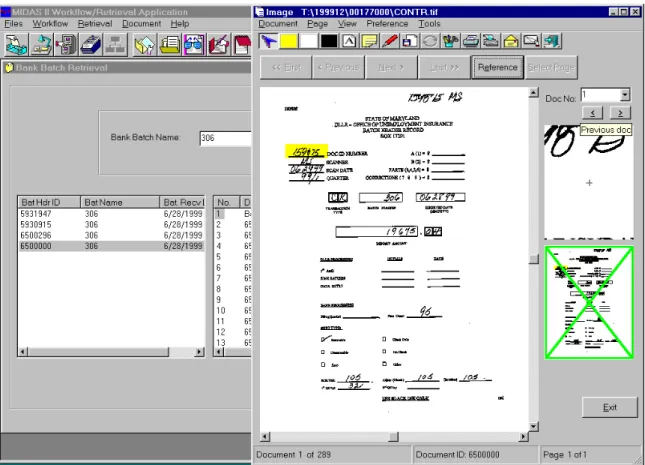Click the green-crossed page thumbnail
Screen dimensions: 645x465
pos(589,302)
